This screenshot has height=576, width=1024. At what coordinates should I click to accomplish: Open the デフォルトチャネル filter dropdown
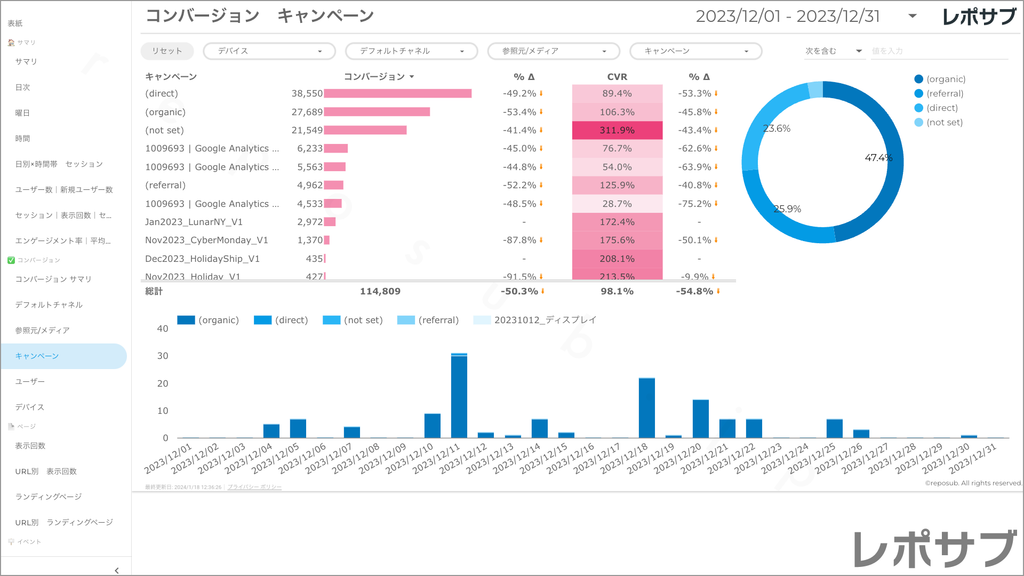[410, 51]
